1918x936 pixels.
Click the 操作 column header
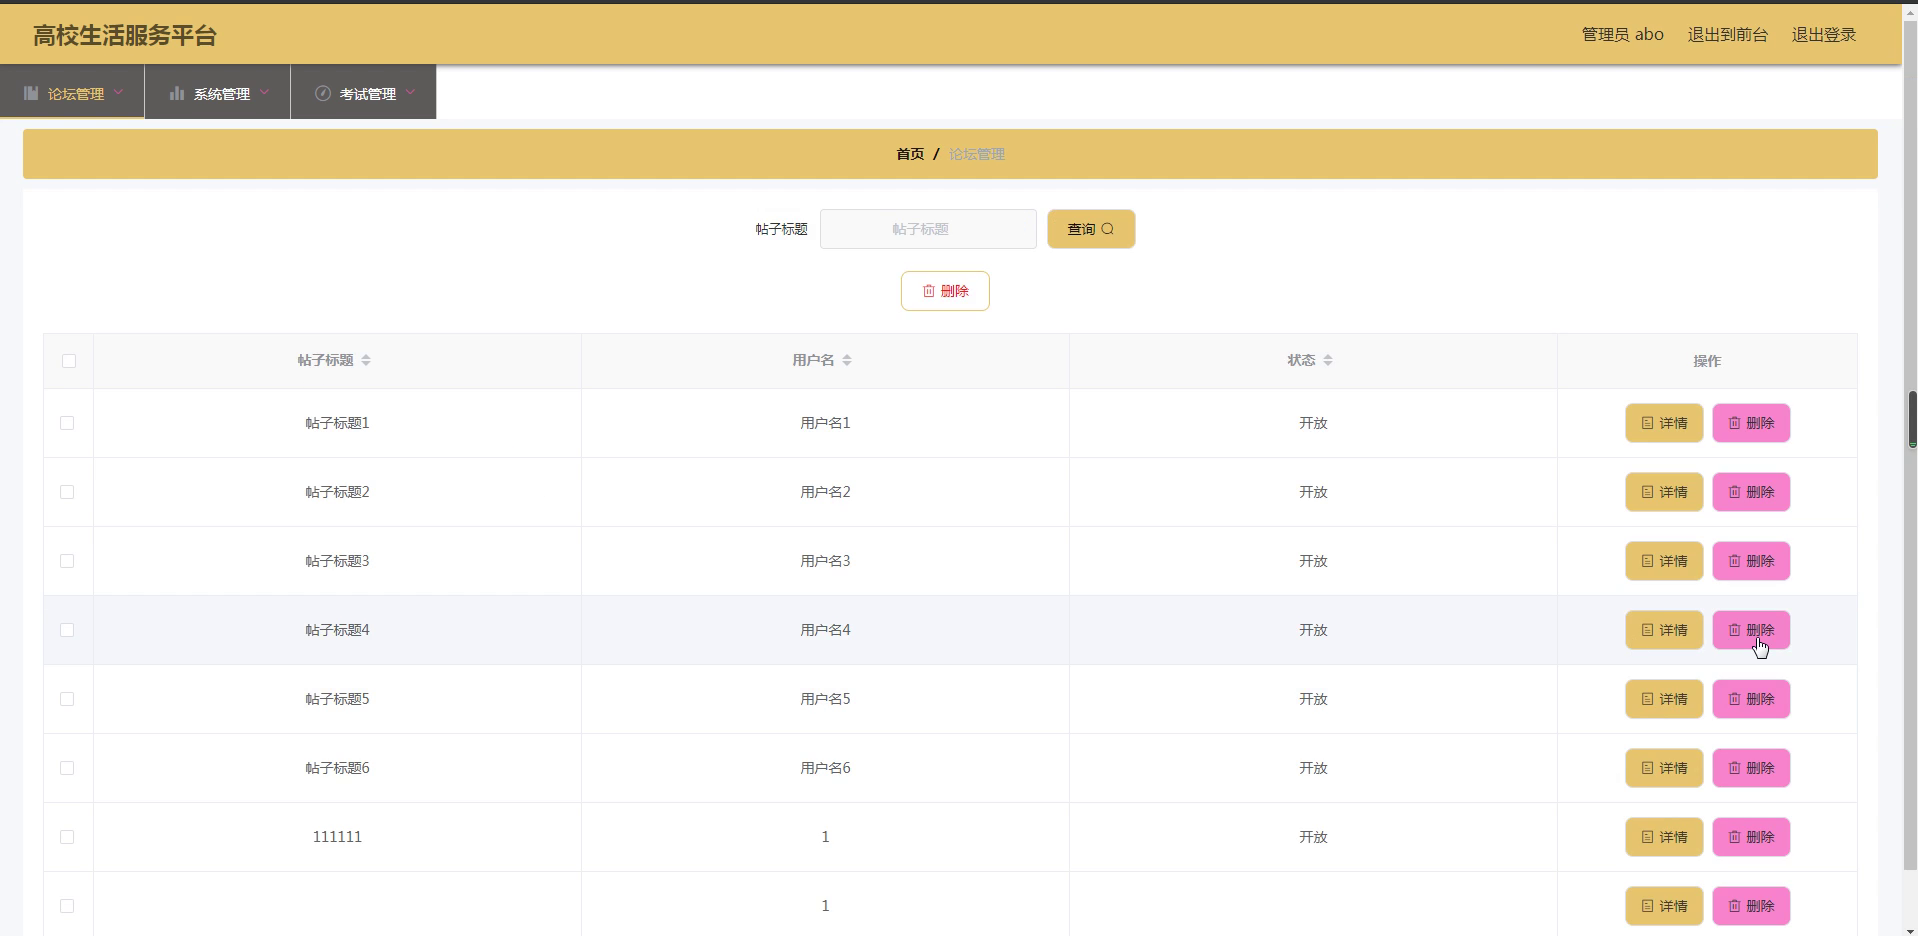(x=1707, y=361)
